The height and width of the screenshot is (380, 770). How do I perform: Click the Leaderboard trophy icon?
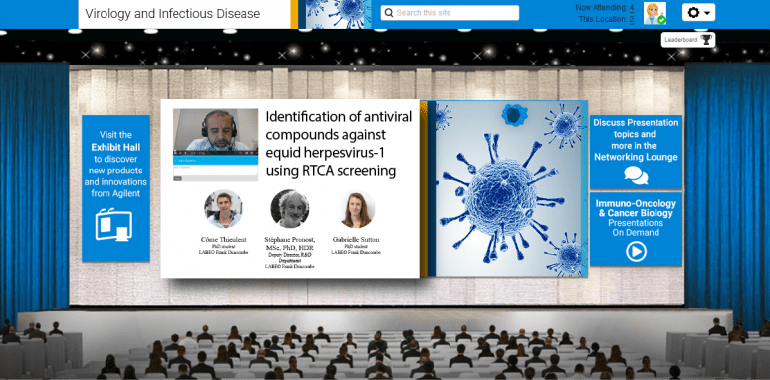[706, 40]
